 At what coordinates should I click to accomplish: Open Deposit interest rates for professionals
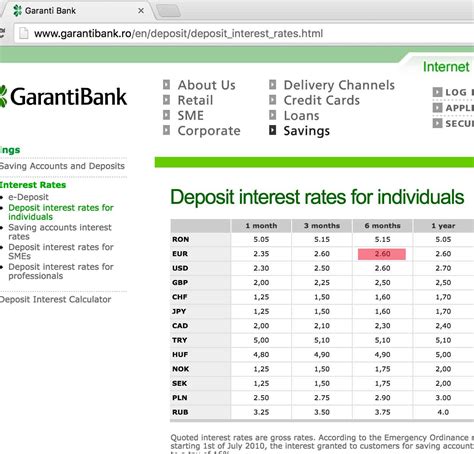pos(61,271)
